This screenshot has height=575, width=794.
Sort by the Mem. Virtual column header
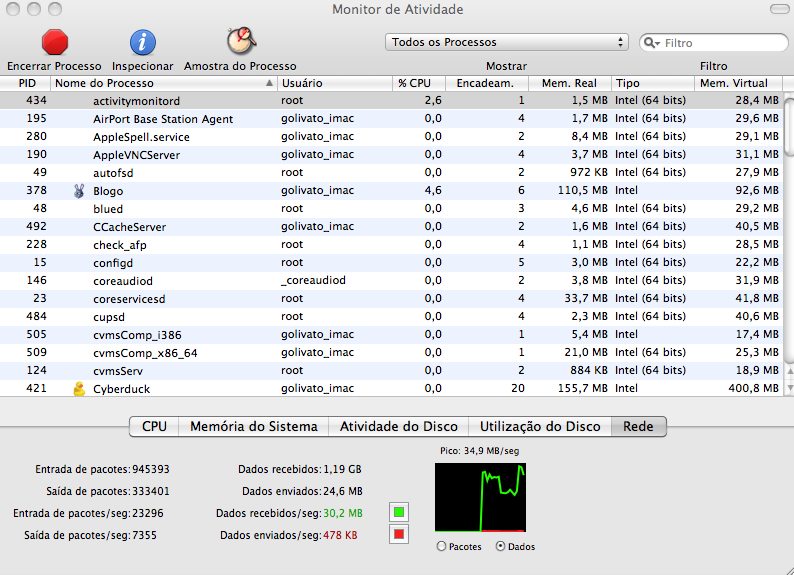click(738, 83)
